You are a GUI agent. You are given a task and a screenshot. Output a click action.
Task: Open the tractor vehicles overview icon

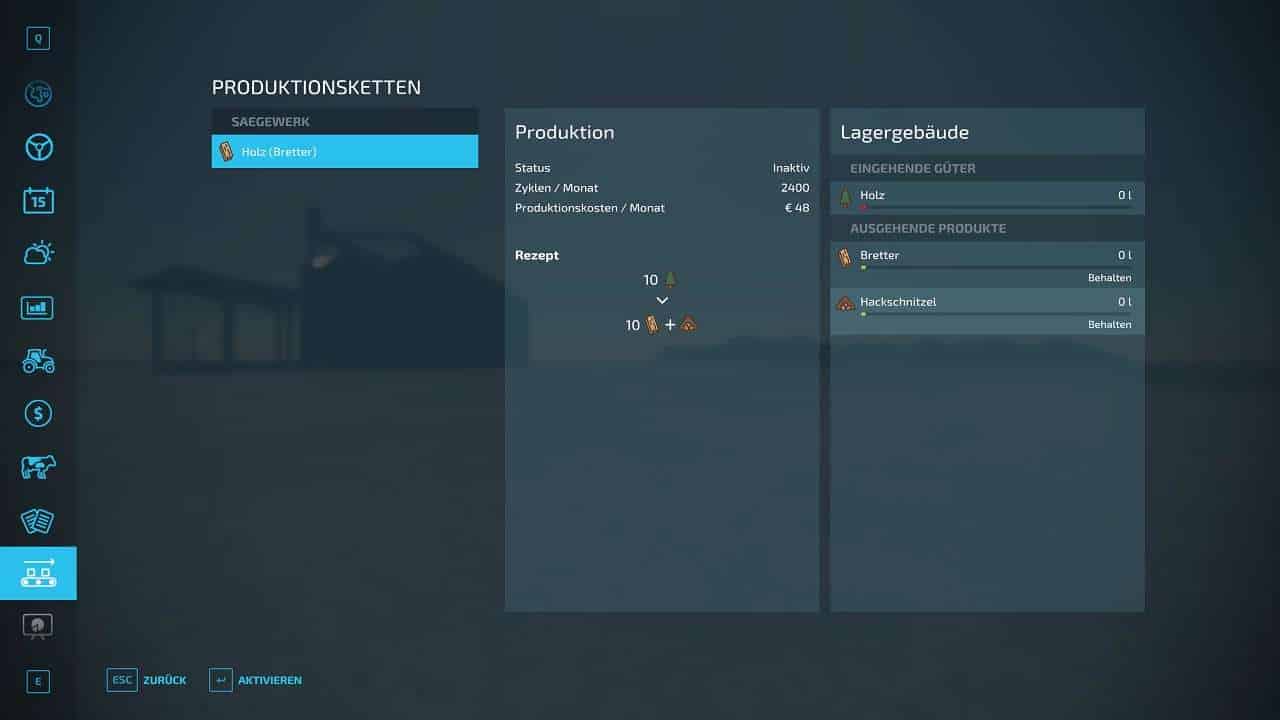[38, 360]
